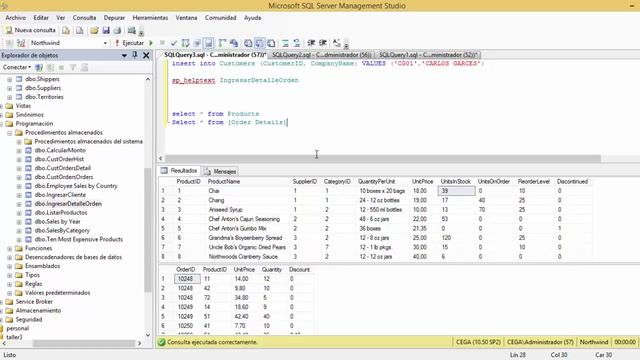Open the Conectar dropdown in Object Explorer
The image size is (640, 360).
[x=17, y=67]
